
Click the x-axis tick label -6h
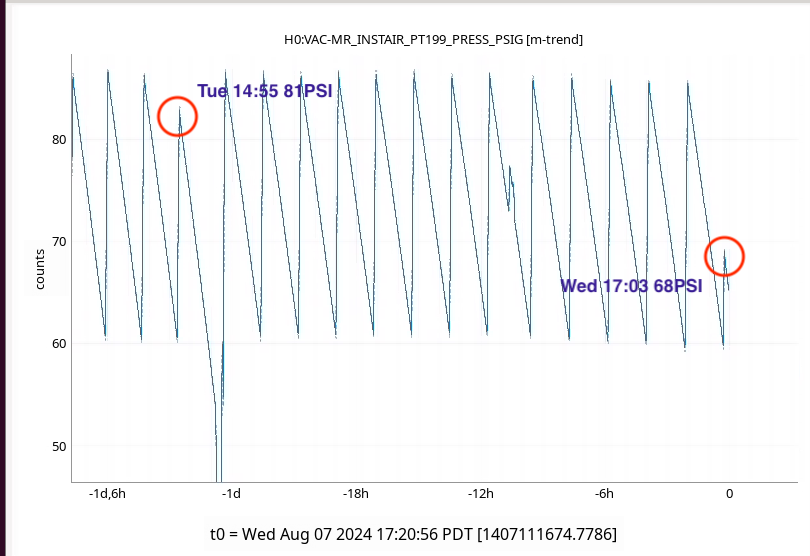[x=604, y=494]
